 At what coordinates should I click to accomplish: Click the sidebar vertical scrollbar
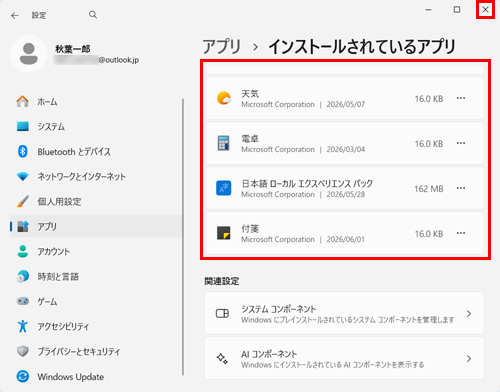tap(183, 237)
